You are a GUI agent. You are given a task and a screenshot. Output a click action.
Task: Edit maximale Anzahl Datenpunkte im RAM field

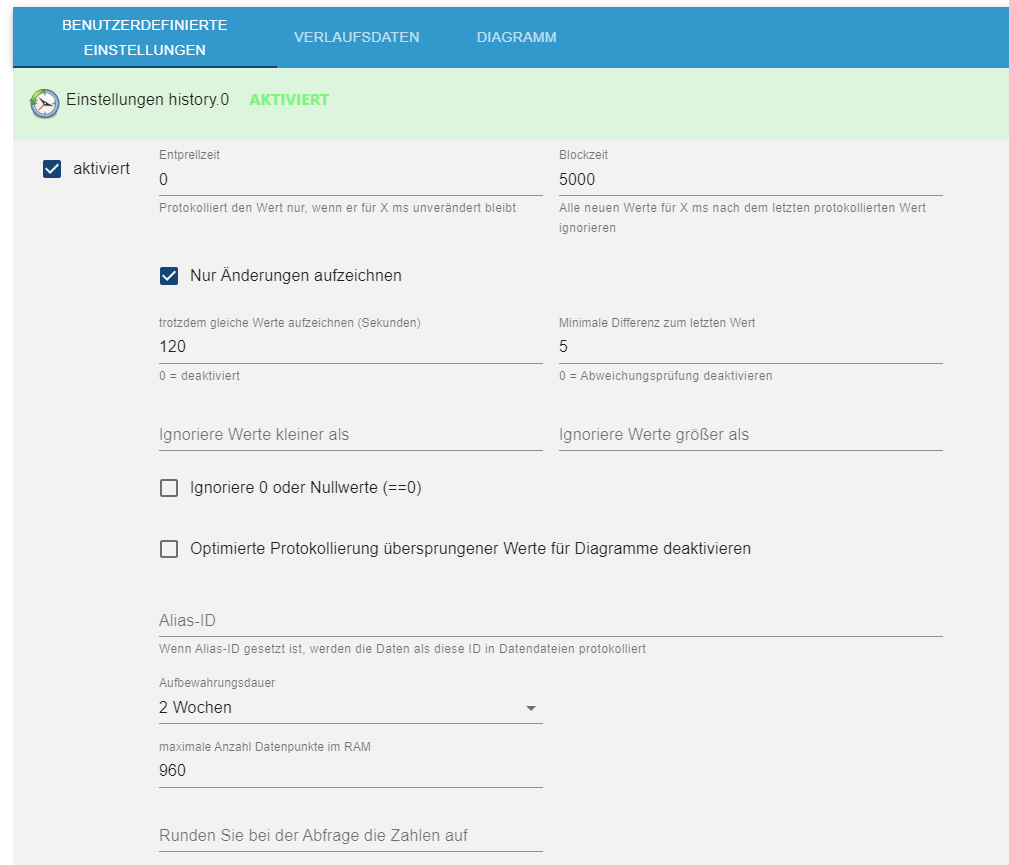point(350,771)
